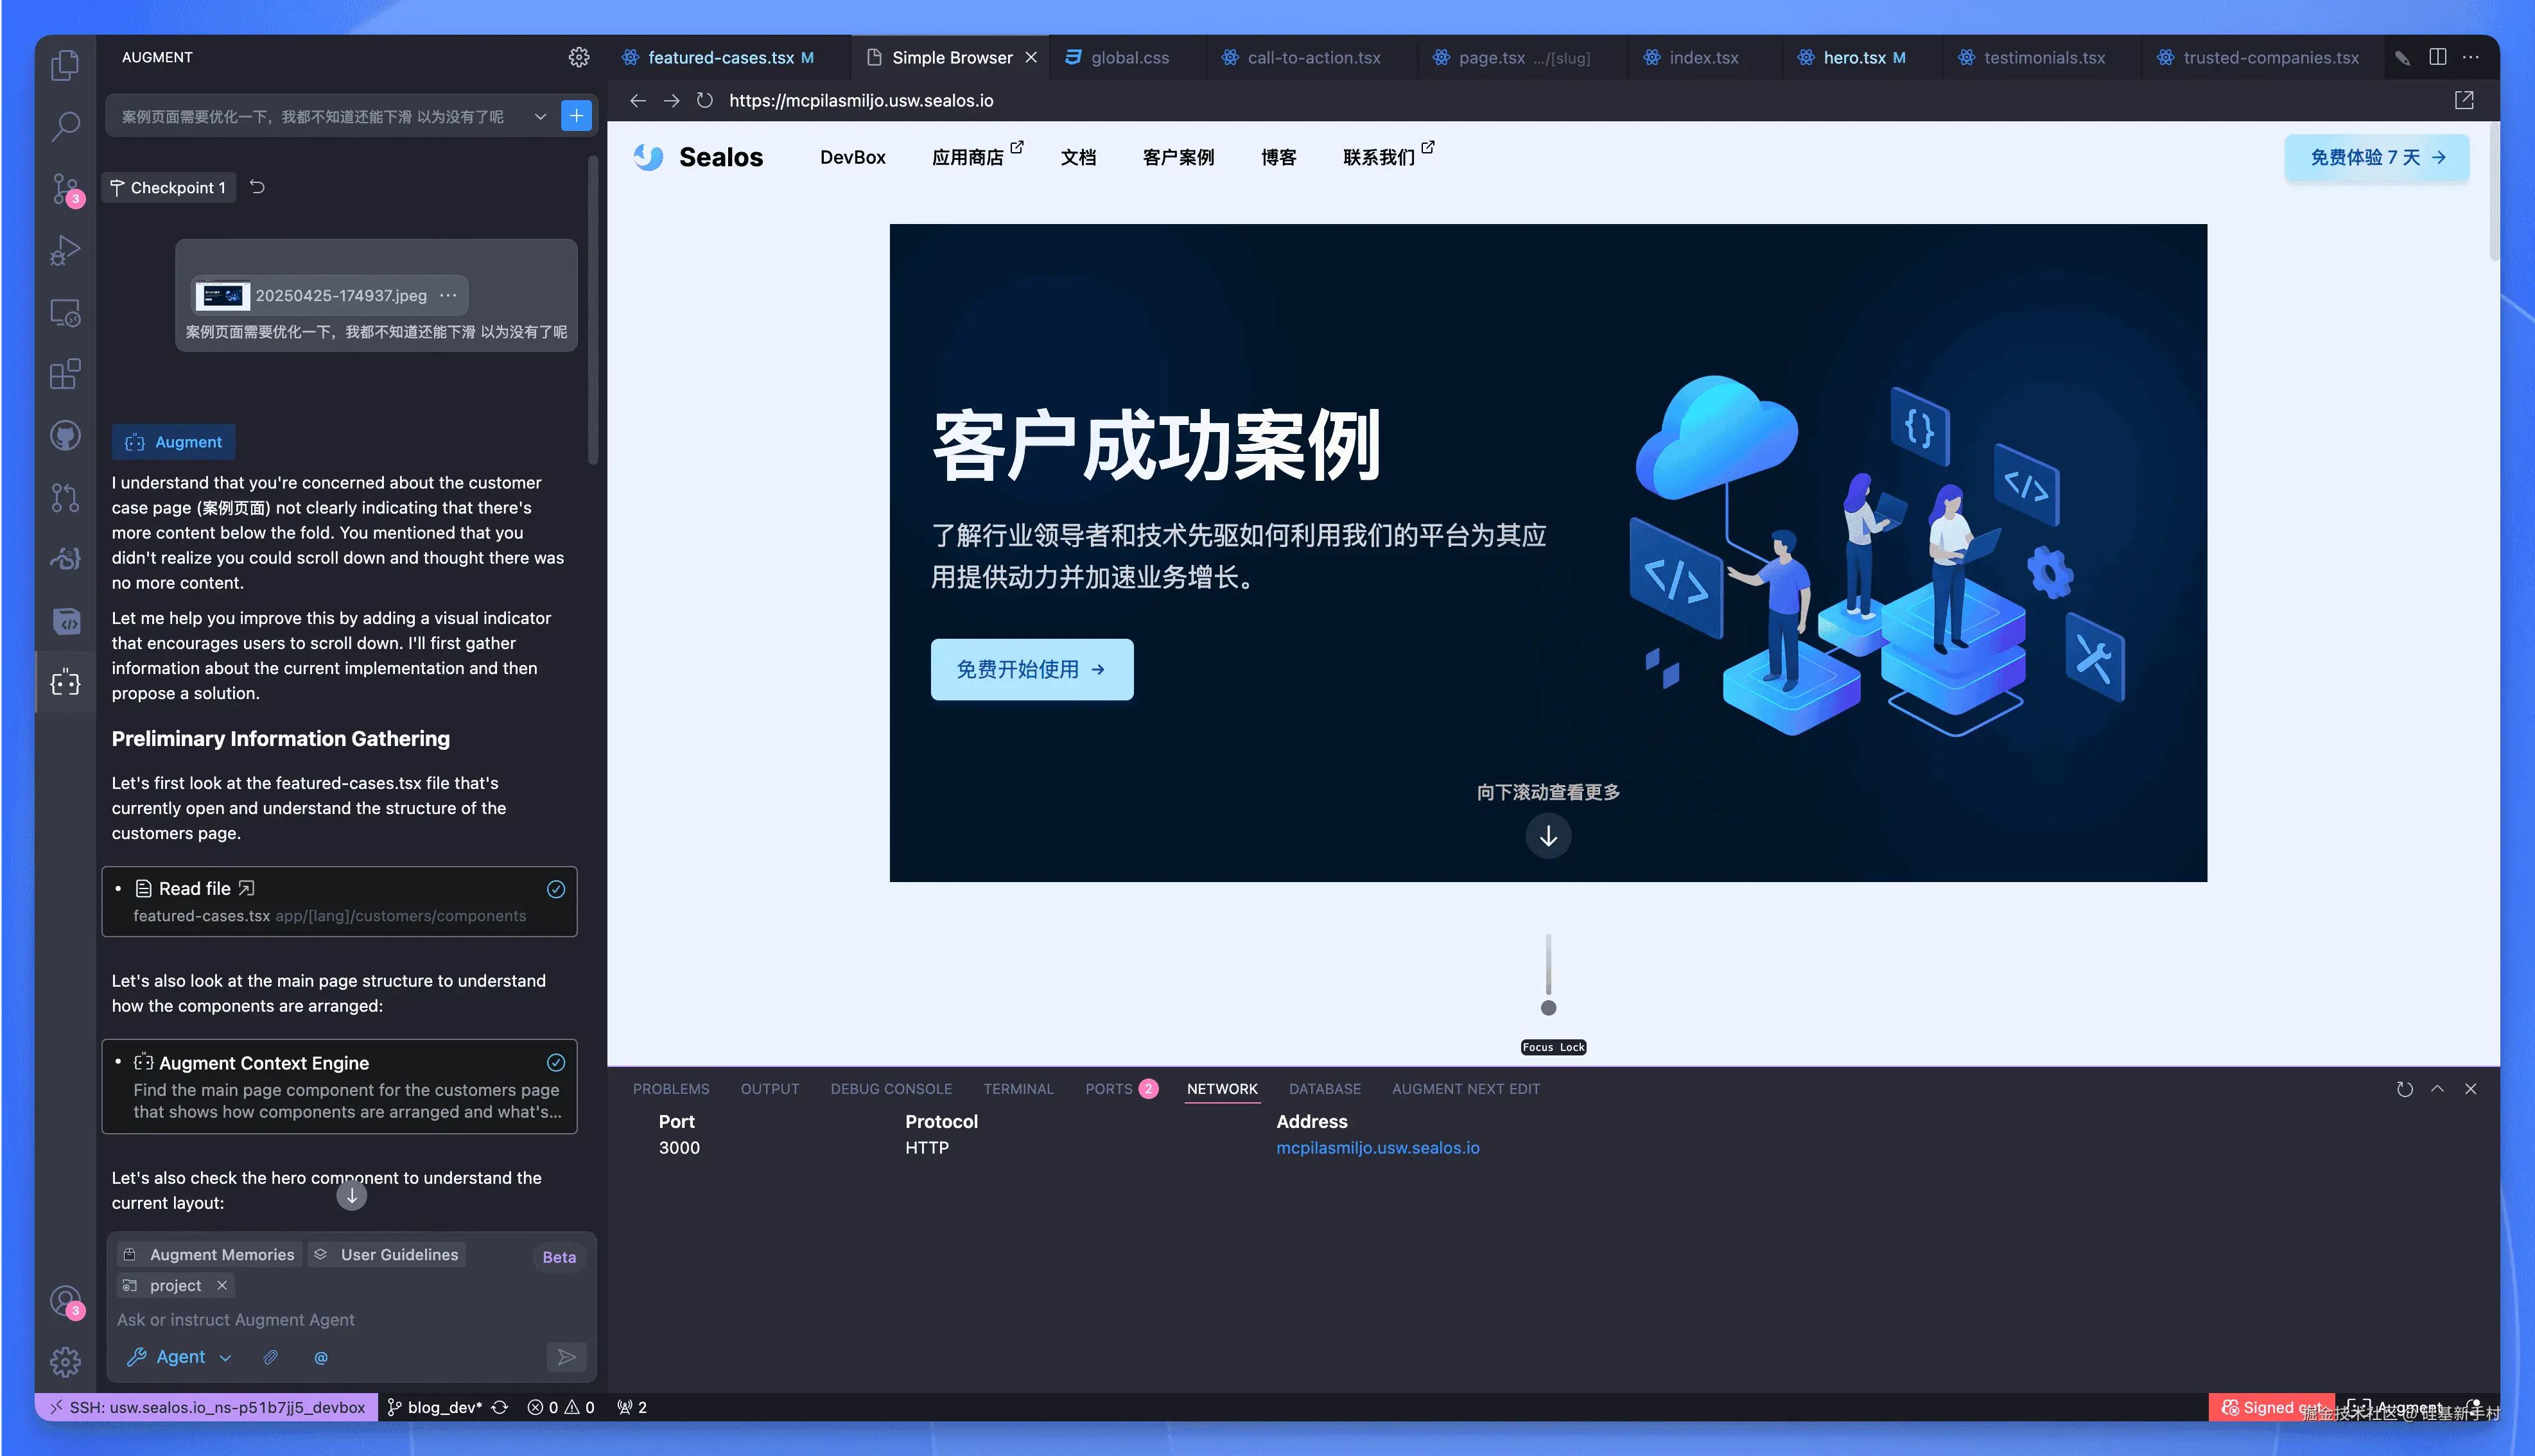Revert Checkpoint 1 with undo icon
This screenshot has height=1456, width=2535.
(257, 187)
